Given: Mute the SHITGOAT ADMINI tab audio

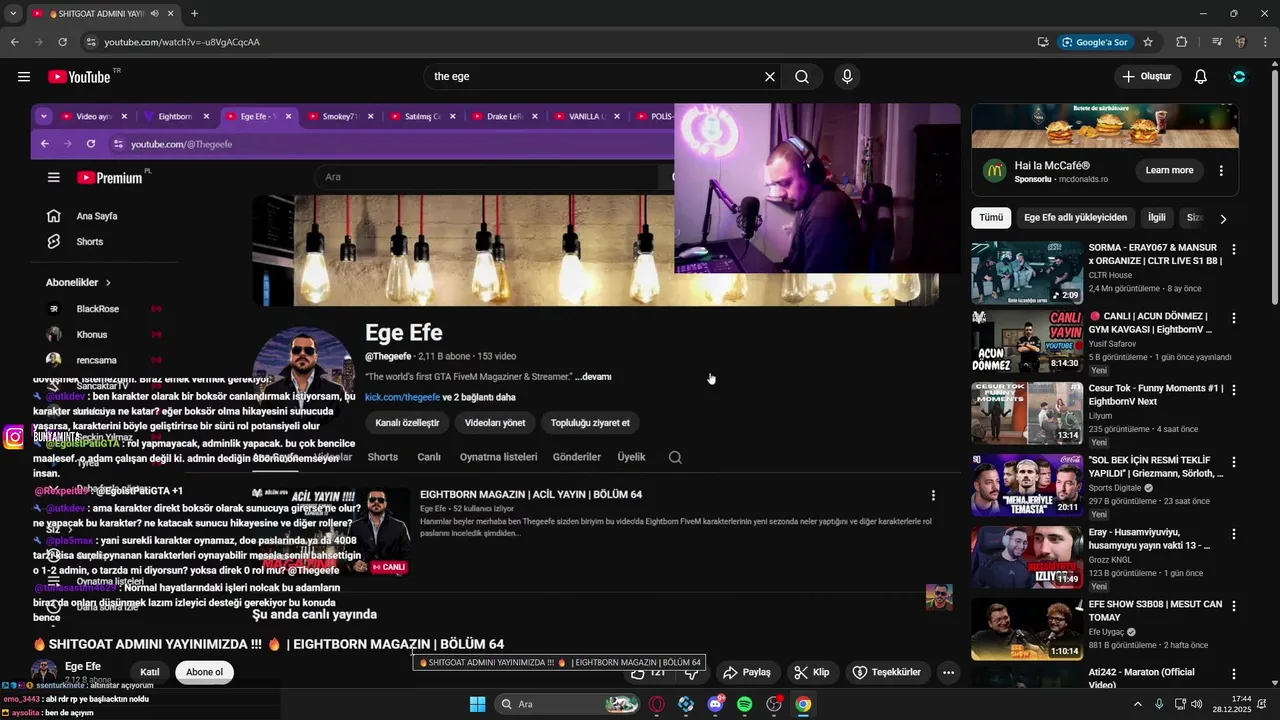Looking at the screenshot, I should click(x=155, y=14).
